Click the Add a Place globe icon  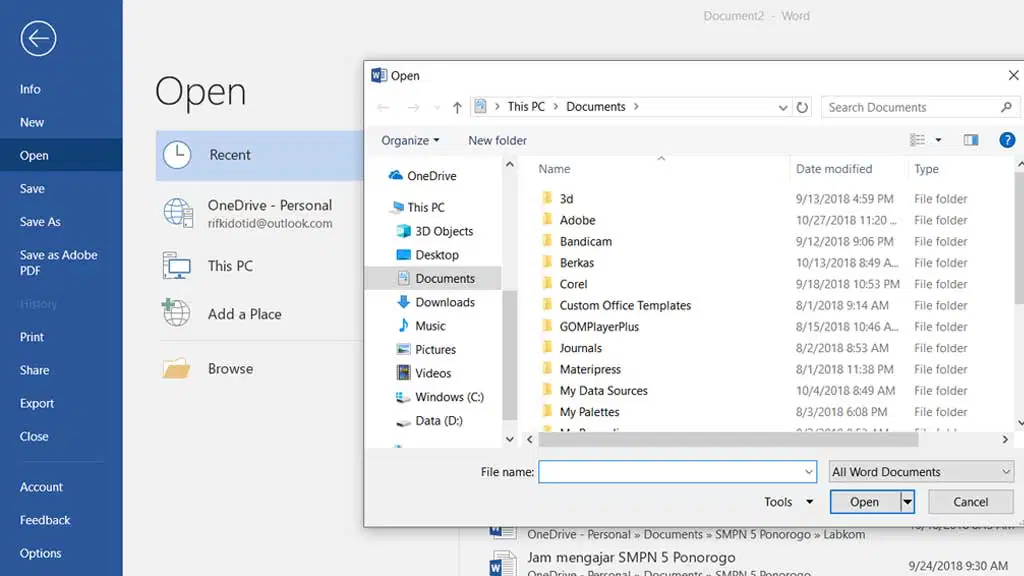[x=176, y=312]
